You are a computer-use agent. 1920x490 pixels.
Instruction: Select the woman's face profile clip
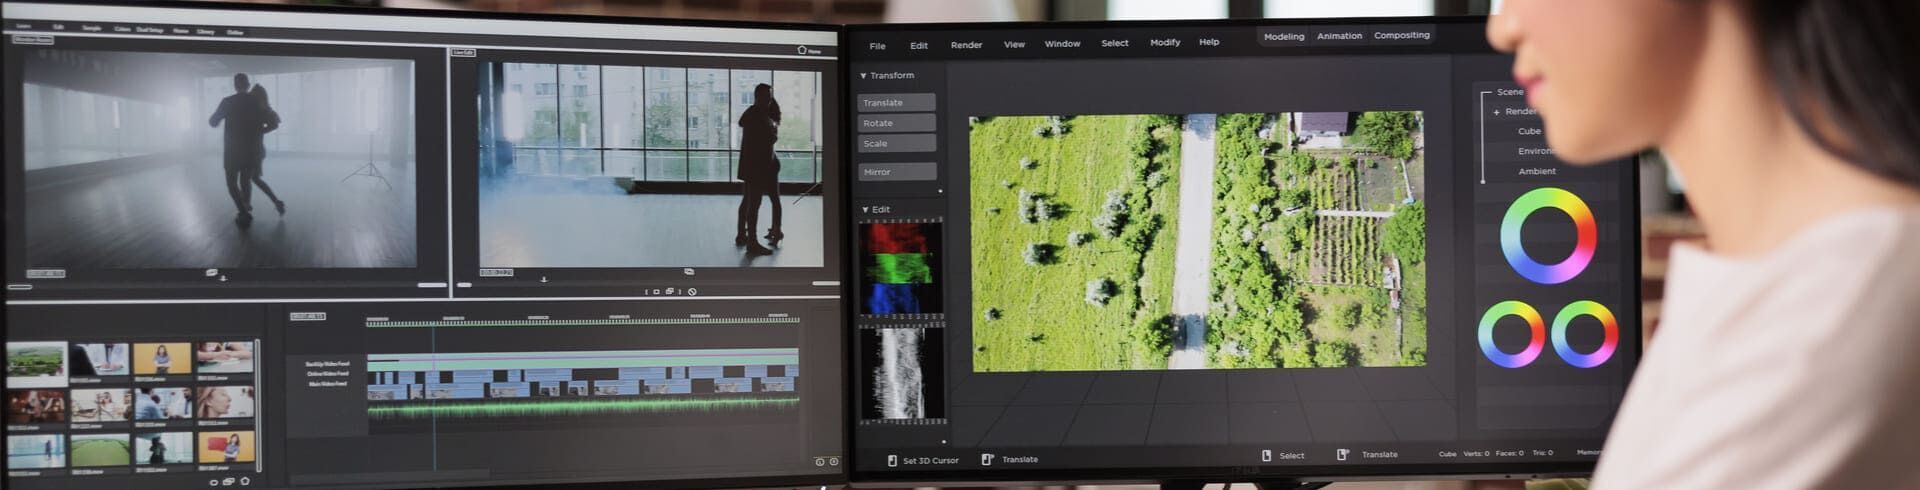coord(225,402)
